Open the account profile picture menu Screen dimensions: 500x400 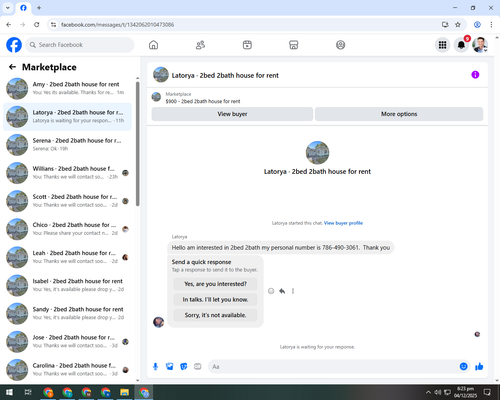(480, 45)
